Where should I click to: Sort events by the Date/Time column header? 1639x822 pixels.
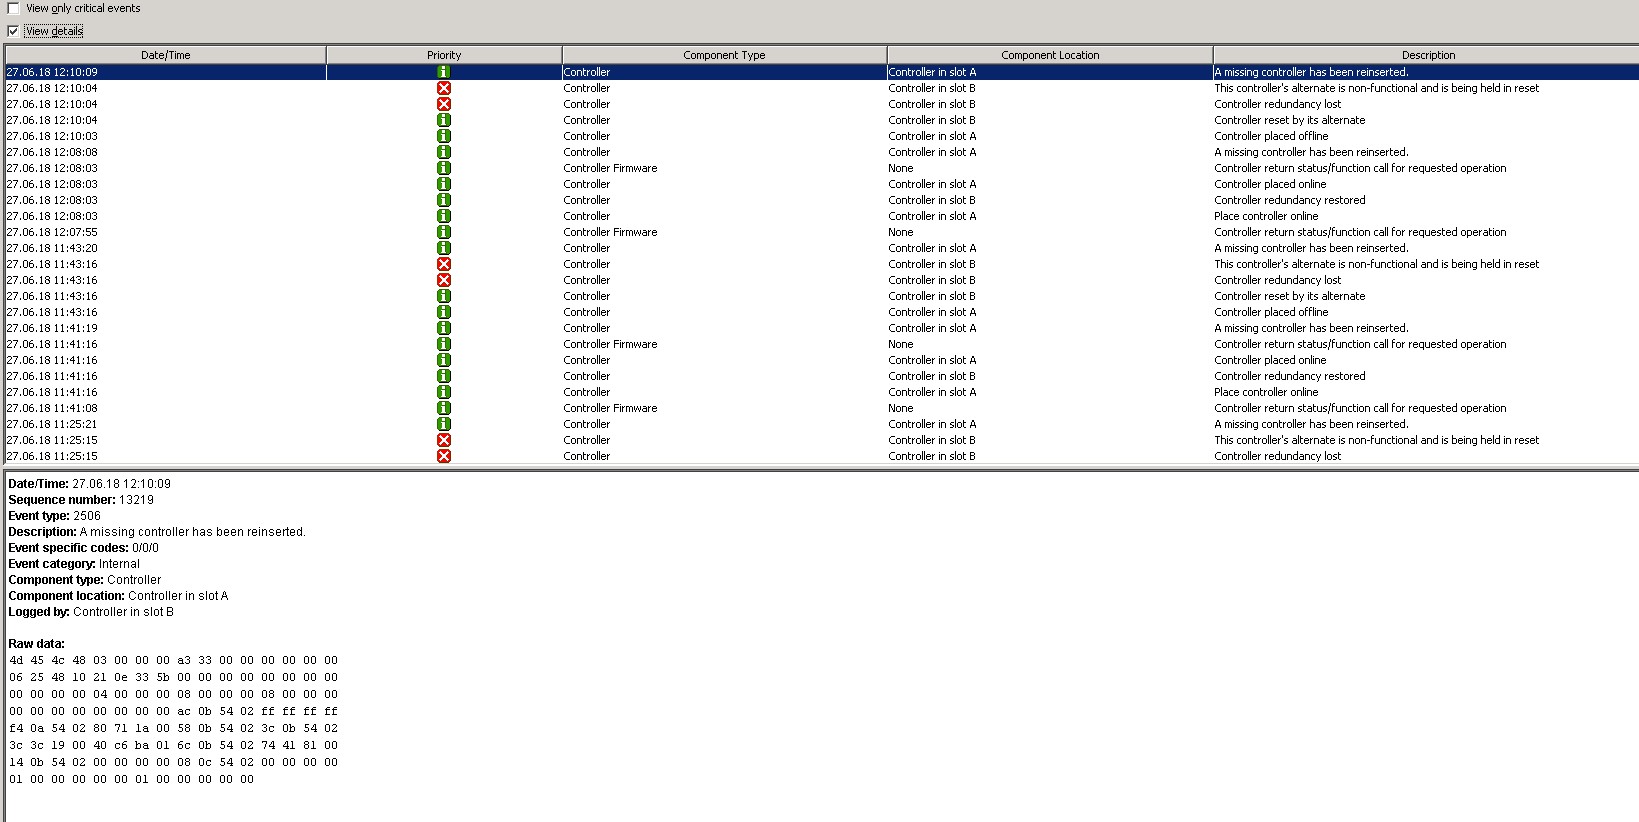tap(165, 55)
